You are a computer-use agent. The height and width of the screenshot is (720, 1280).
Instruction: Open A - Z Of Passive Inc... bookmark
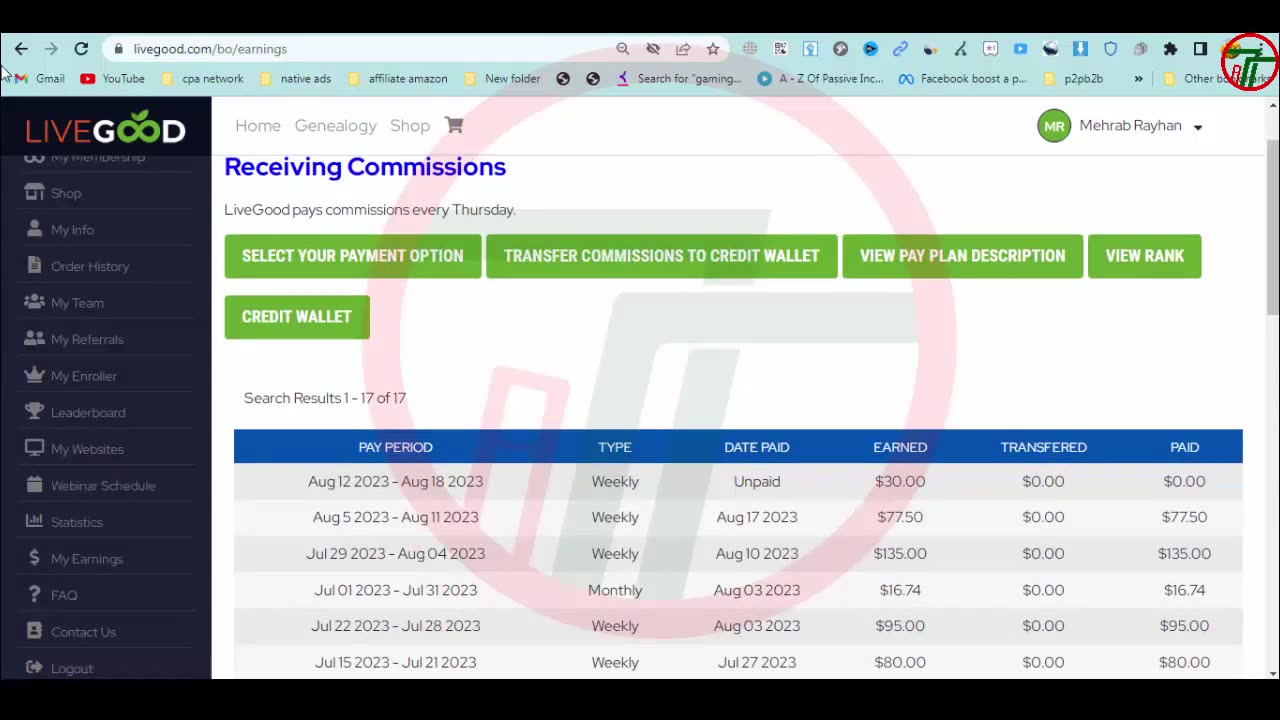click(820, 79)
